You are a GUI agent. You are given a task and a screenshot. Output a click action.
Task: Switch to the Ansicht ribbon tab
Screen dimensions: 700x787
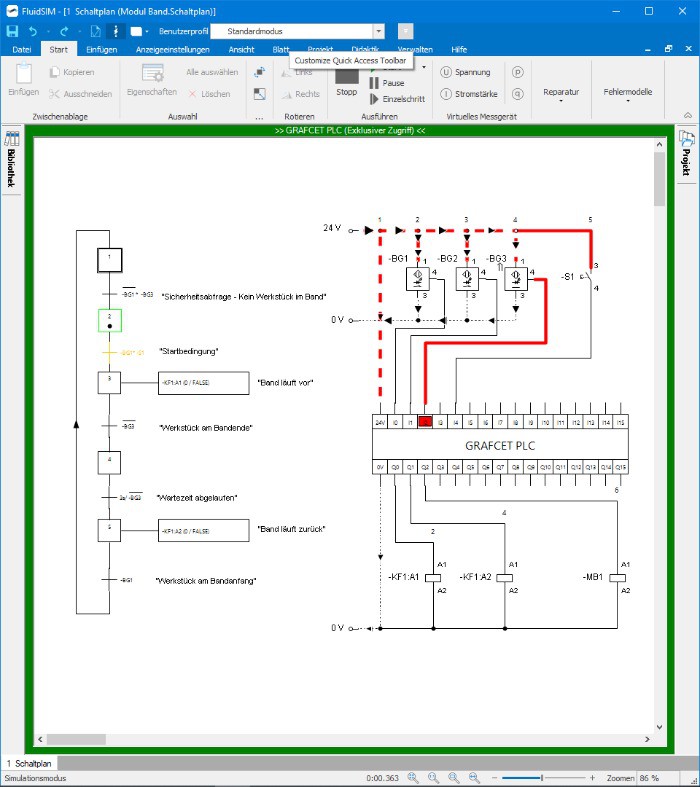[240, 48]
